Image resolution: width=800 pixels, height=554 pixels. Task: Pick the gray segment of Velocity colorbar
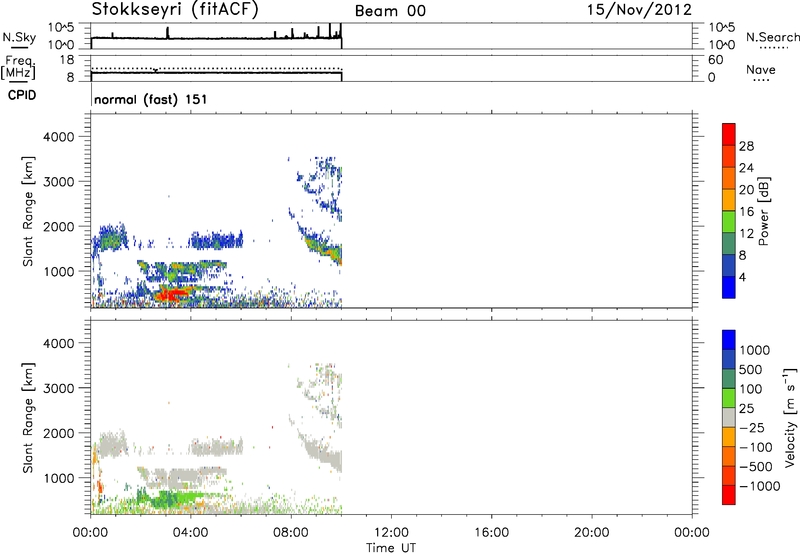(x=729, y=417)
